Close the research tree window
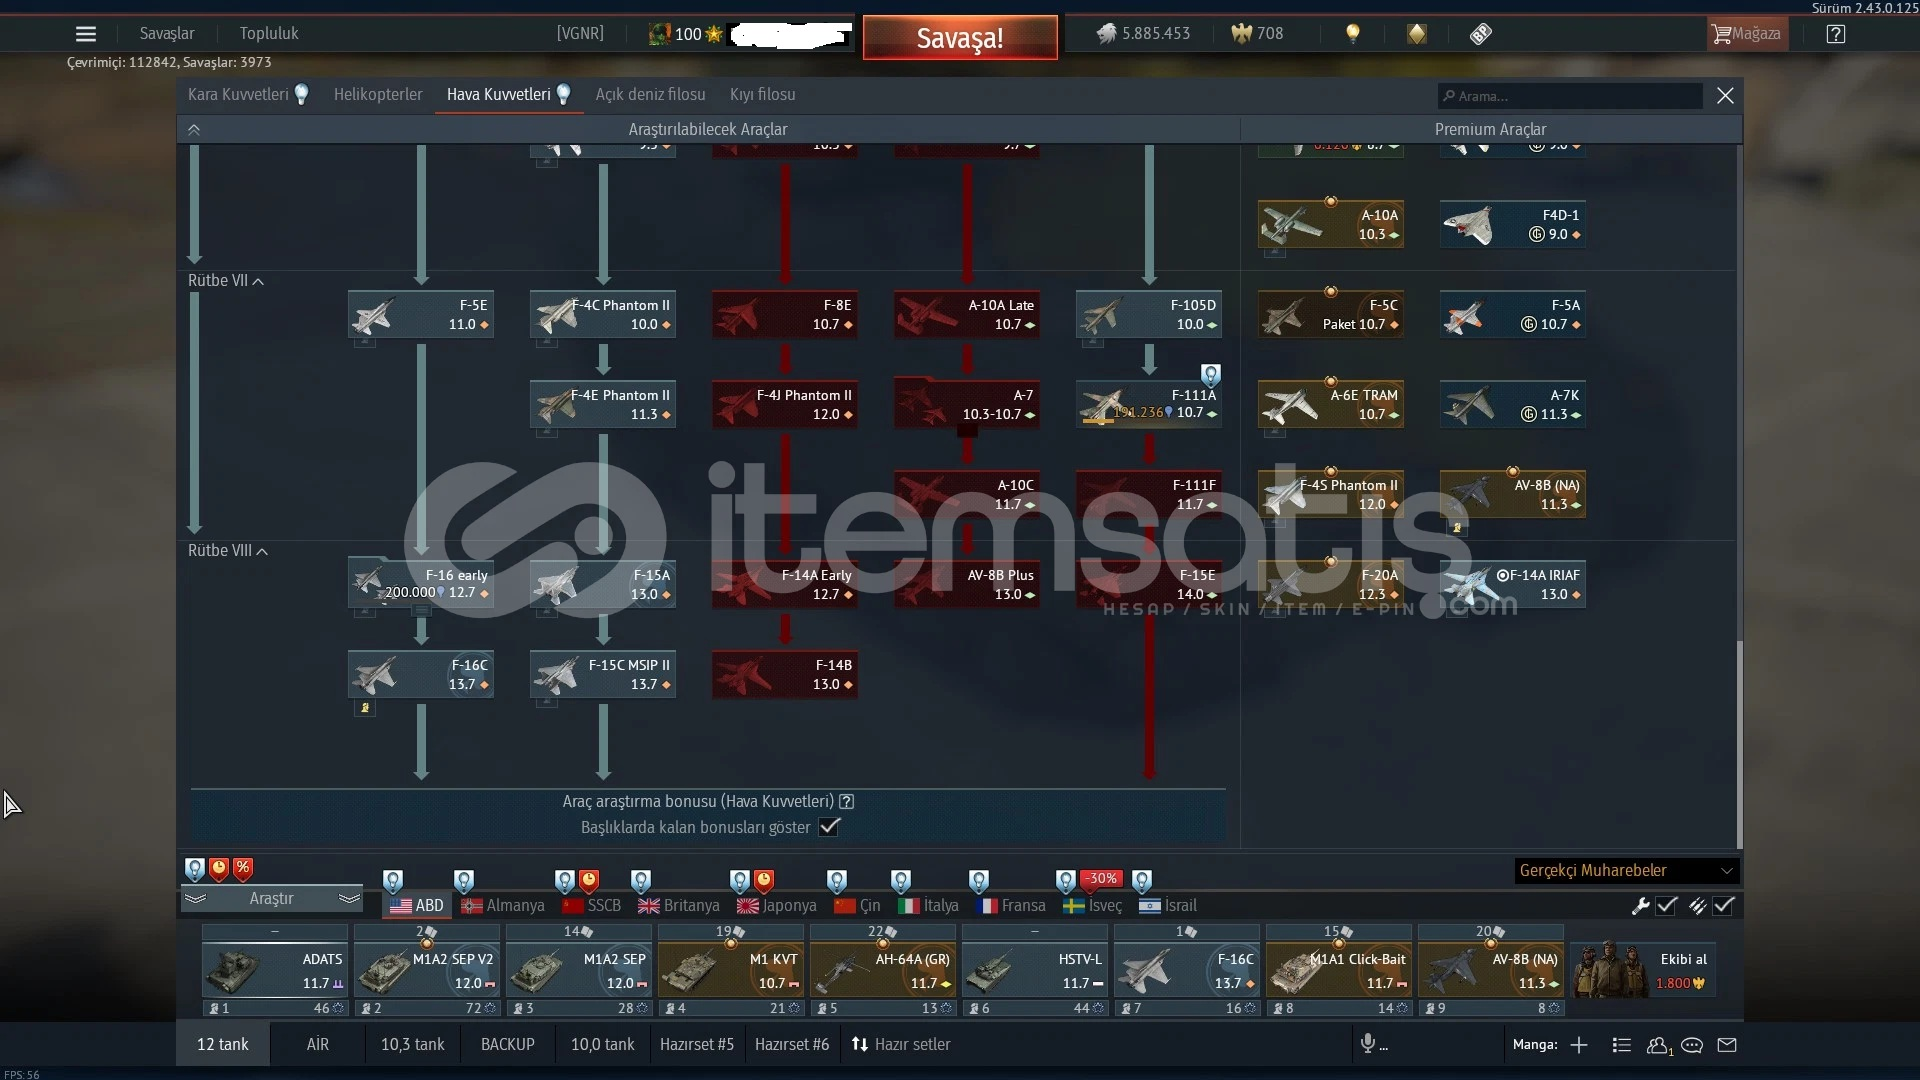This screenshot has width=1920, height=1080. tap(1725, 95)
